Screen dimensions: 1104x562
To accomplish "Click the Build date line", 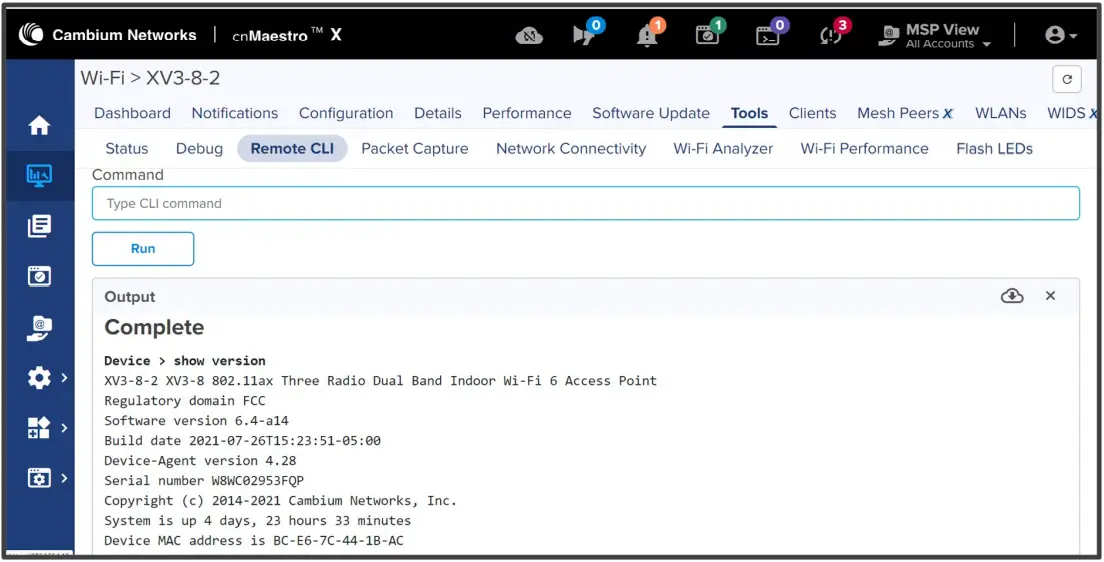I will [x=243, y=441].
